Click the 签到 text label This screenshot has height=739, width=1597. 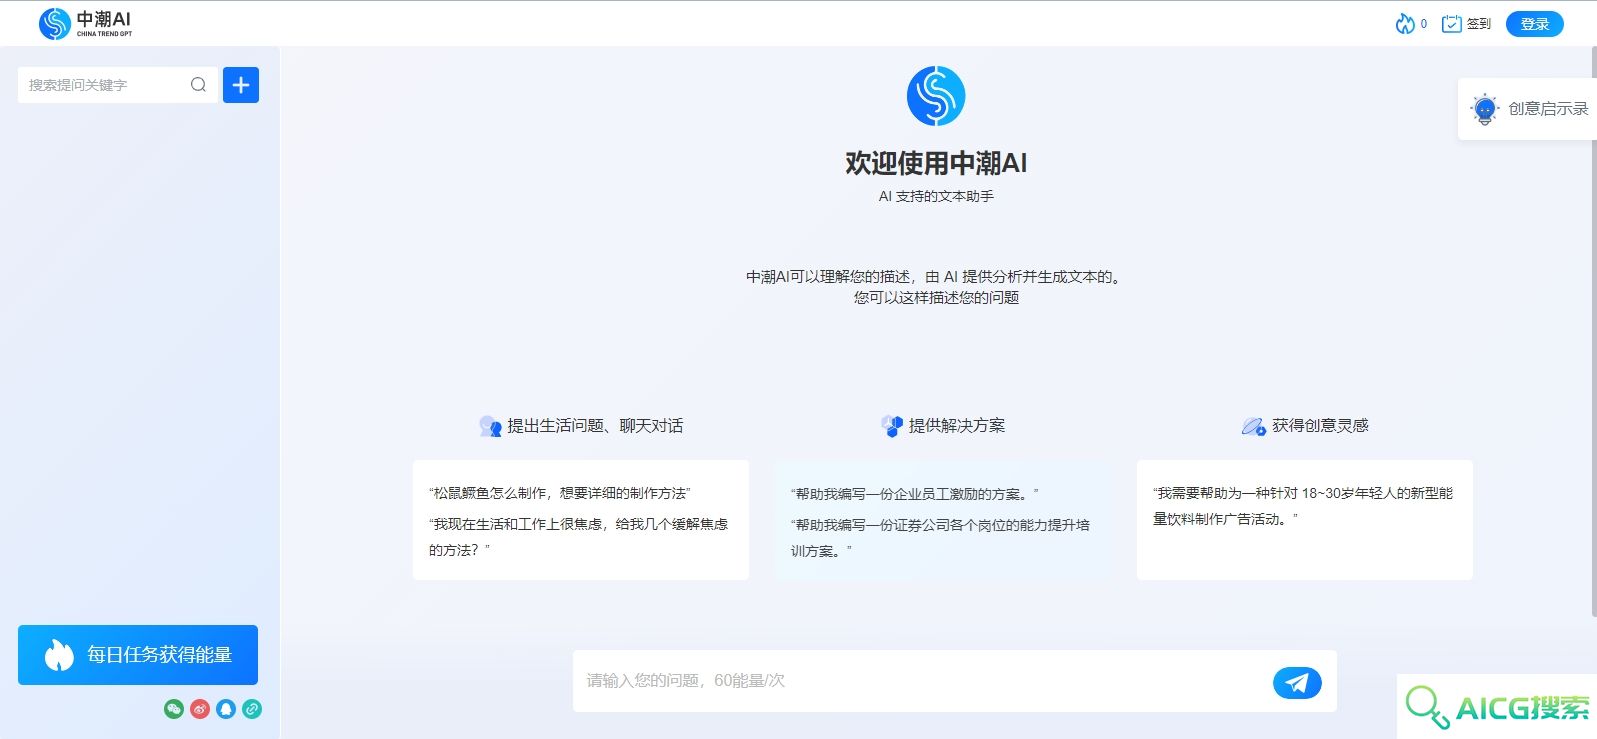[1479, 24]
